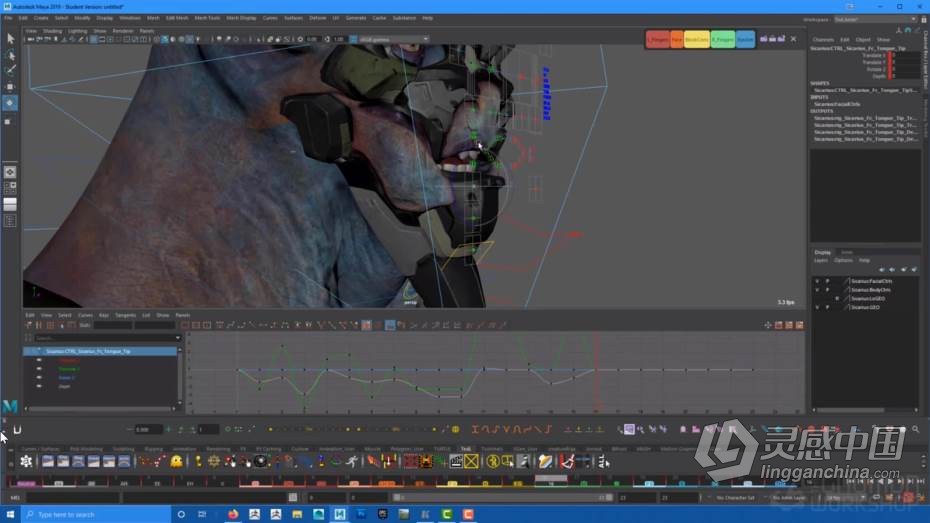Click the clapperboard shelf icon
Image resolution: width=930 pixels, height=523 pixels.
456,461
